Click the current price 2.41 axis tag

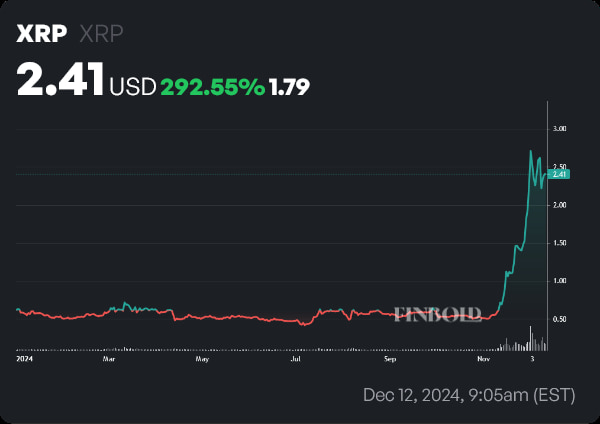(x=559, y=174)
